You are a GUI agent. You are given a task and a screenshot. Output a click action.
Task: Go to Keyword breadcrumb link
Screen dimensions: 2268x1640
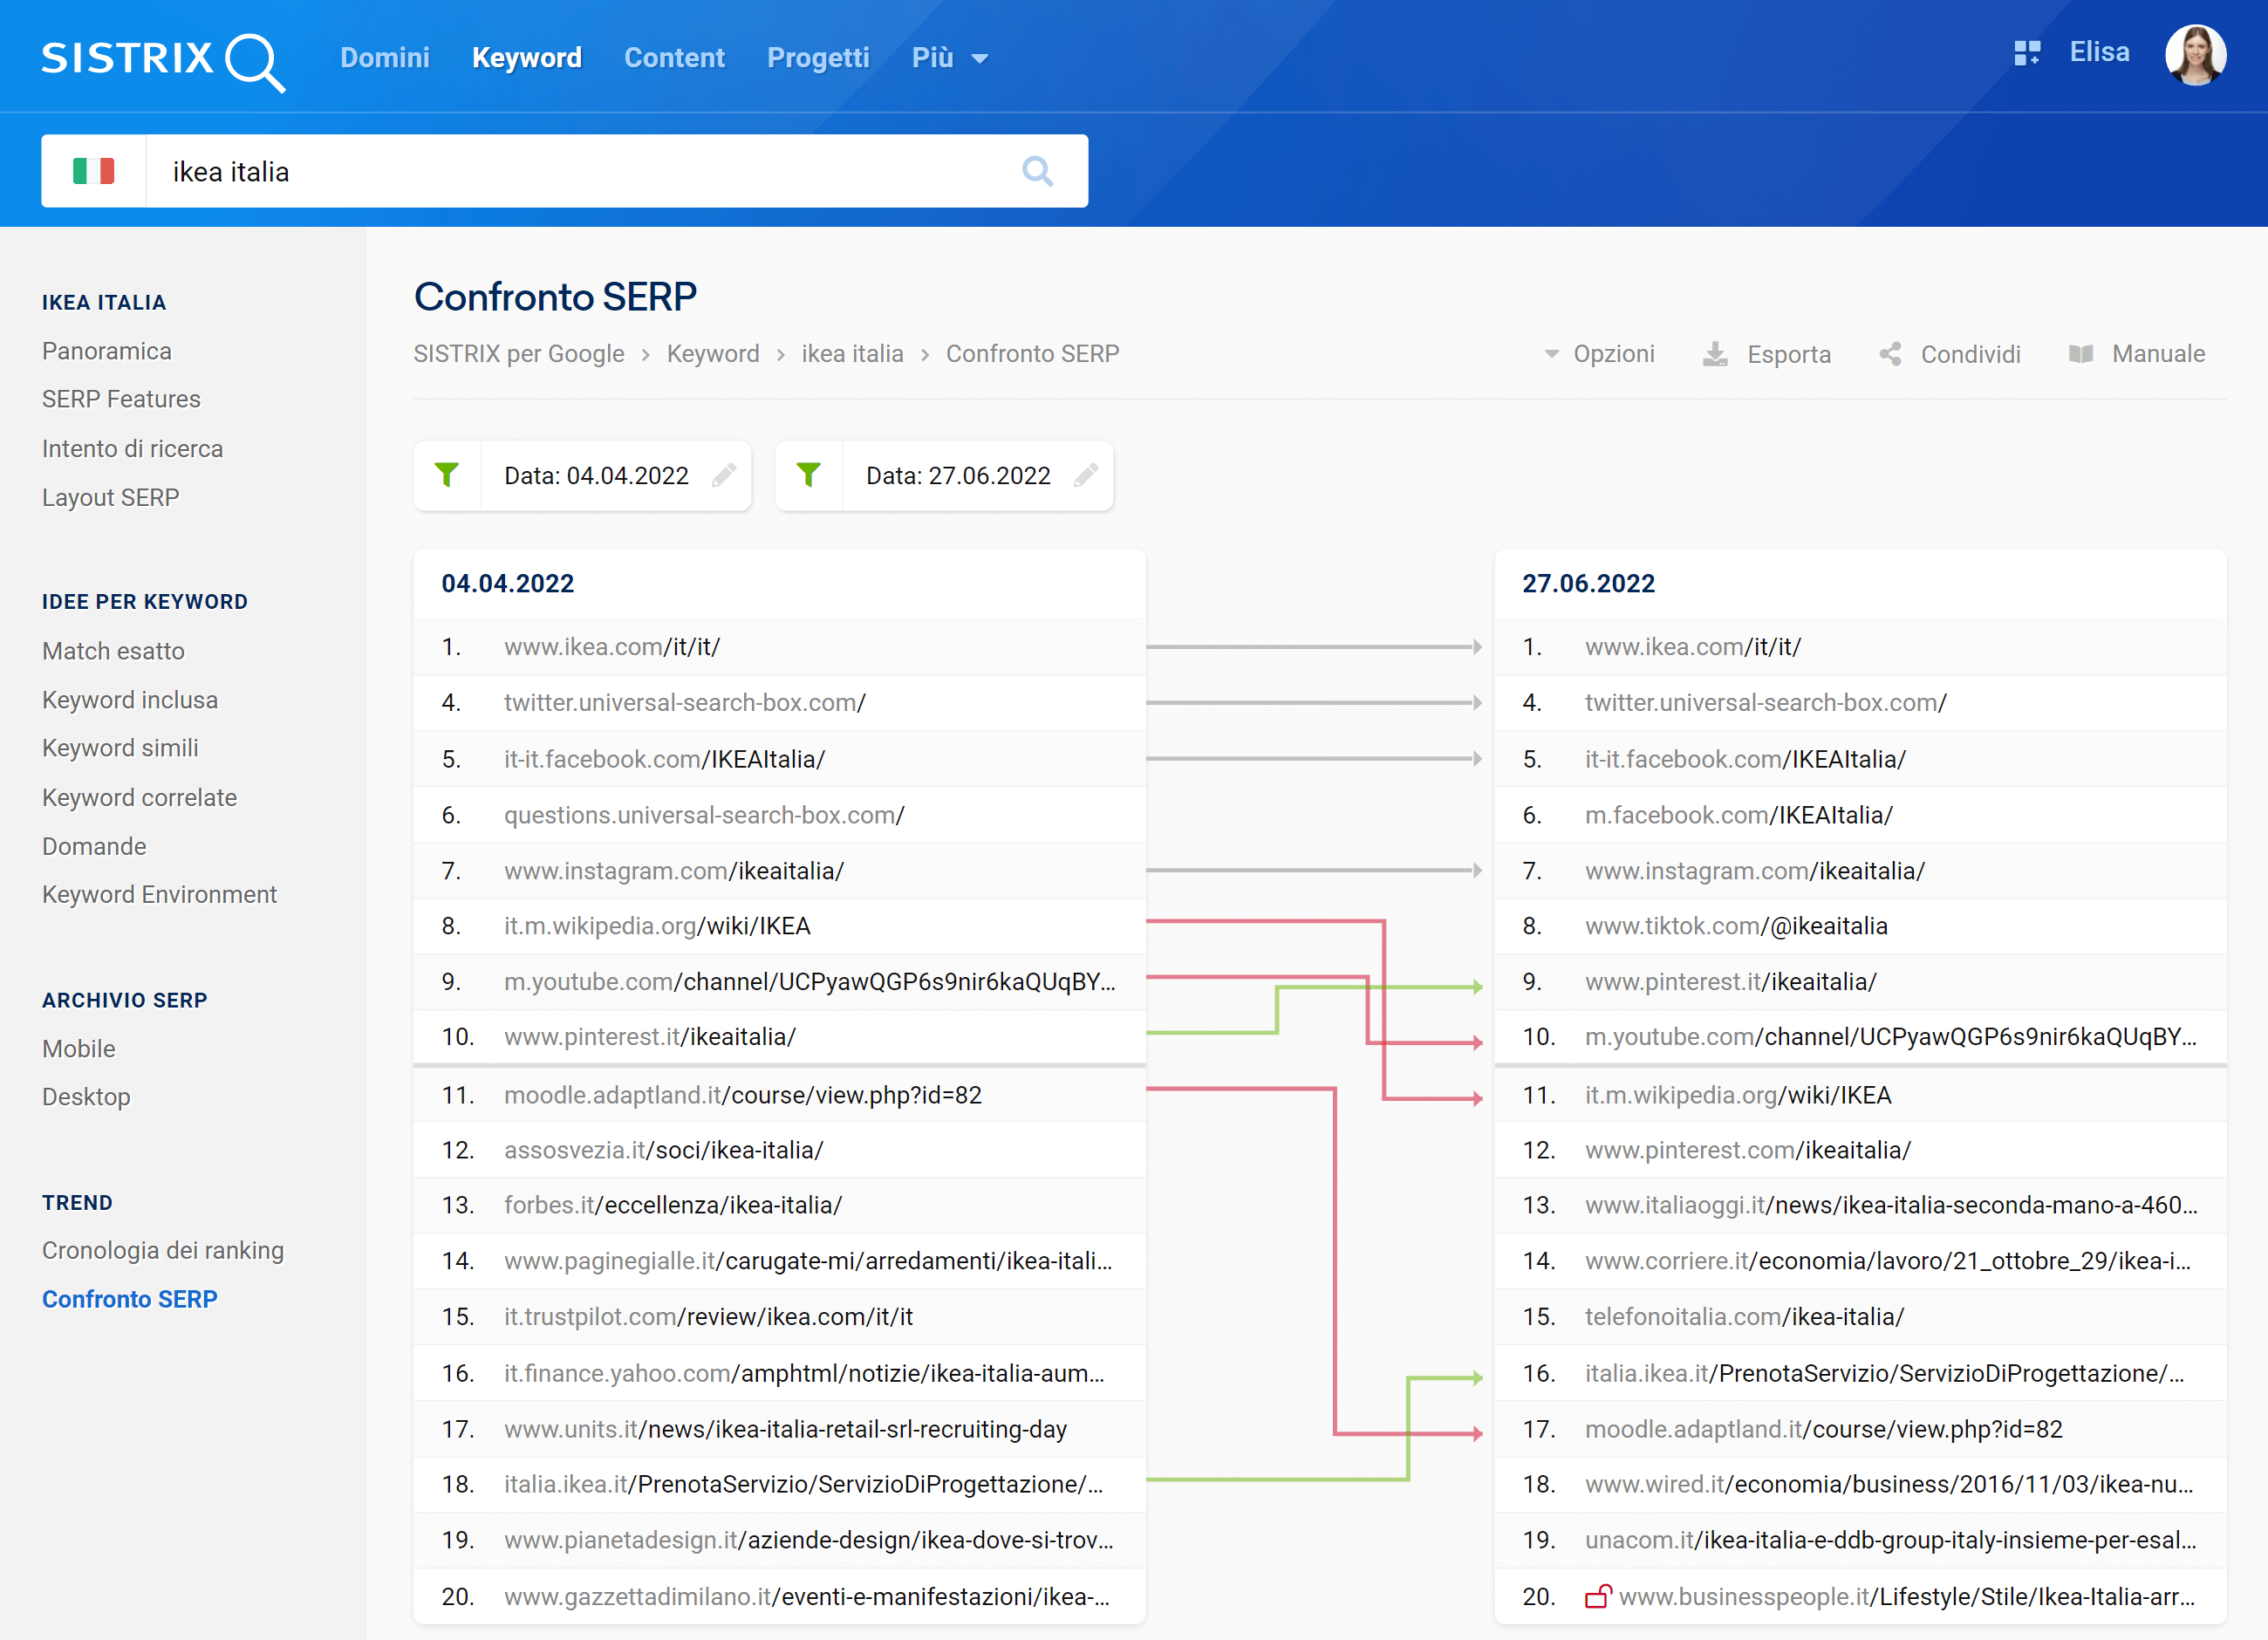[713, 354]
